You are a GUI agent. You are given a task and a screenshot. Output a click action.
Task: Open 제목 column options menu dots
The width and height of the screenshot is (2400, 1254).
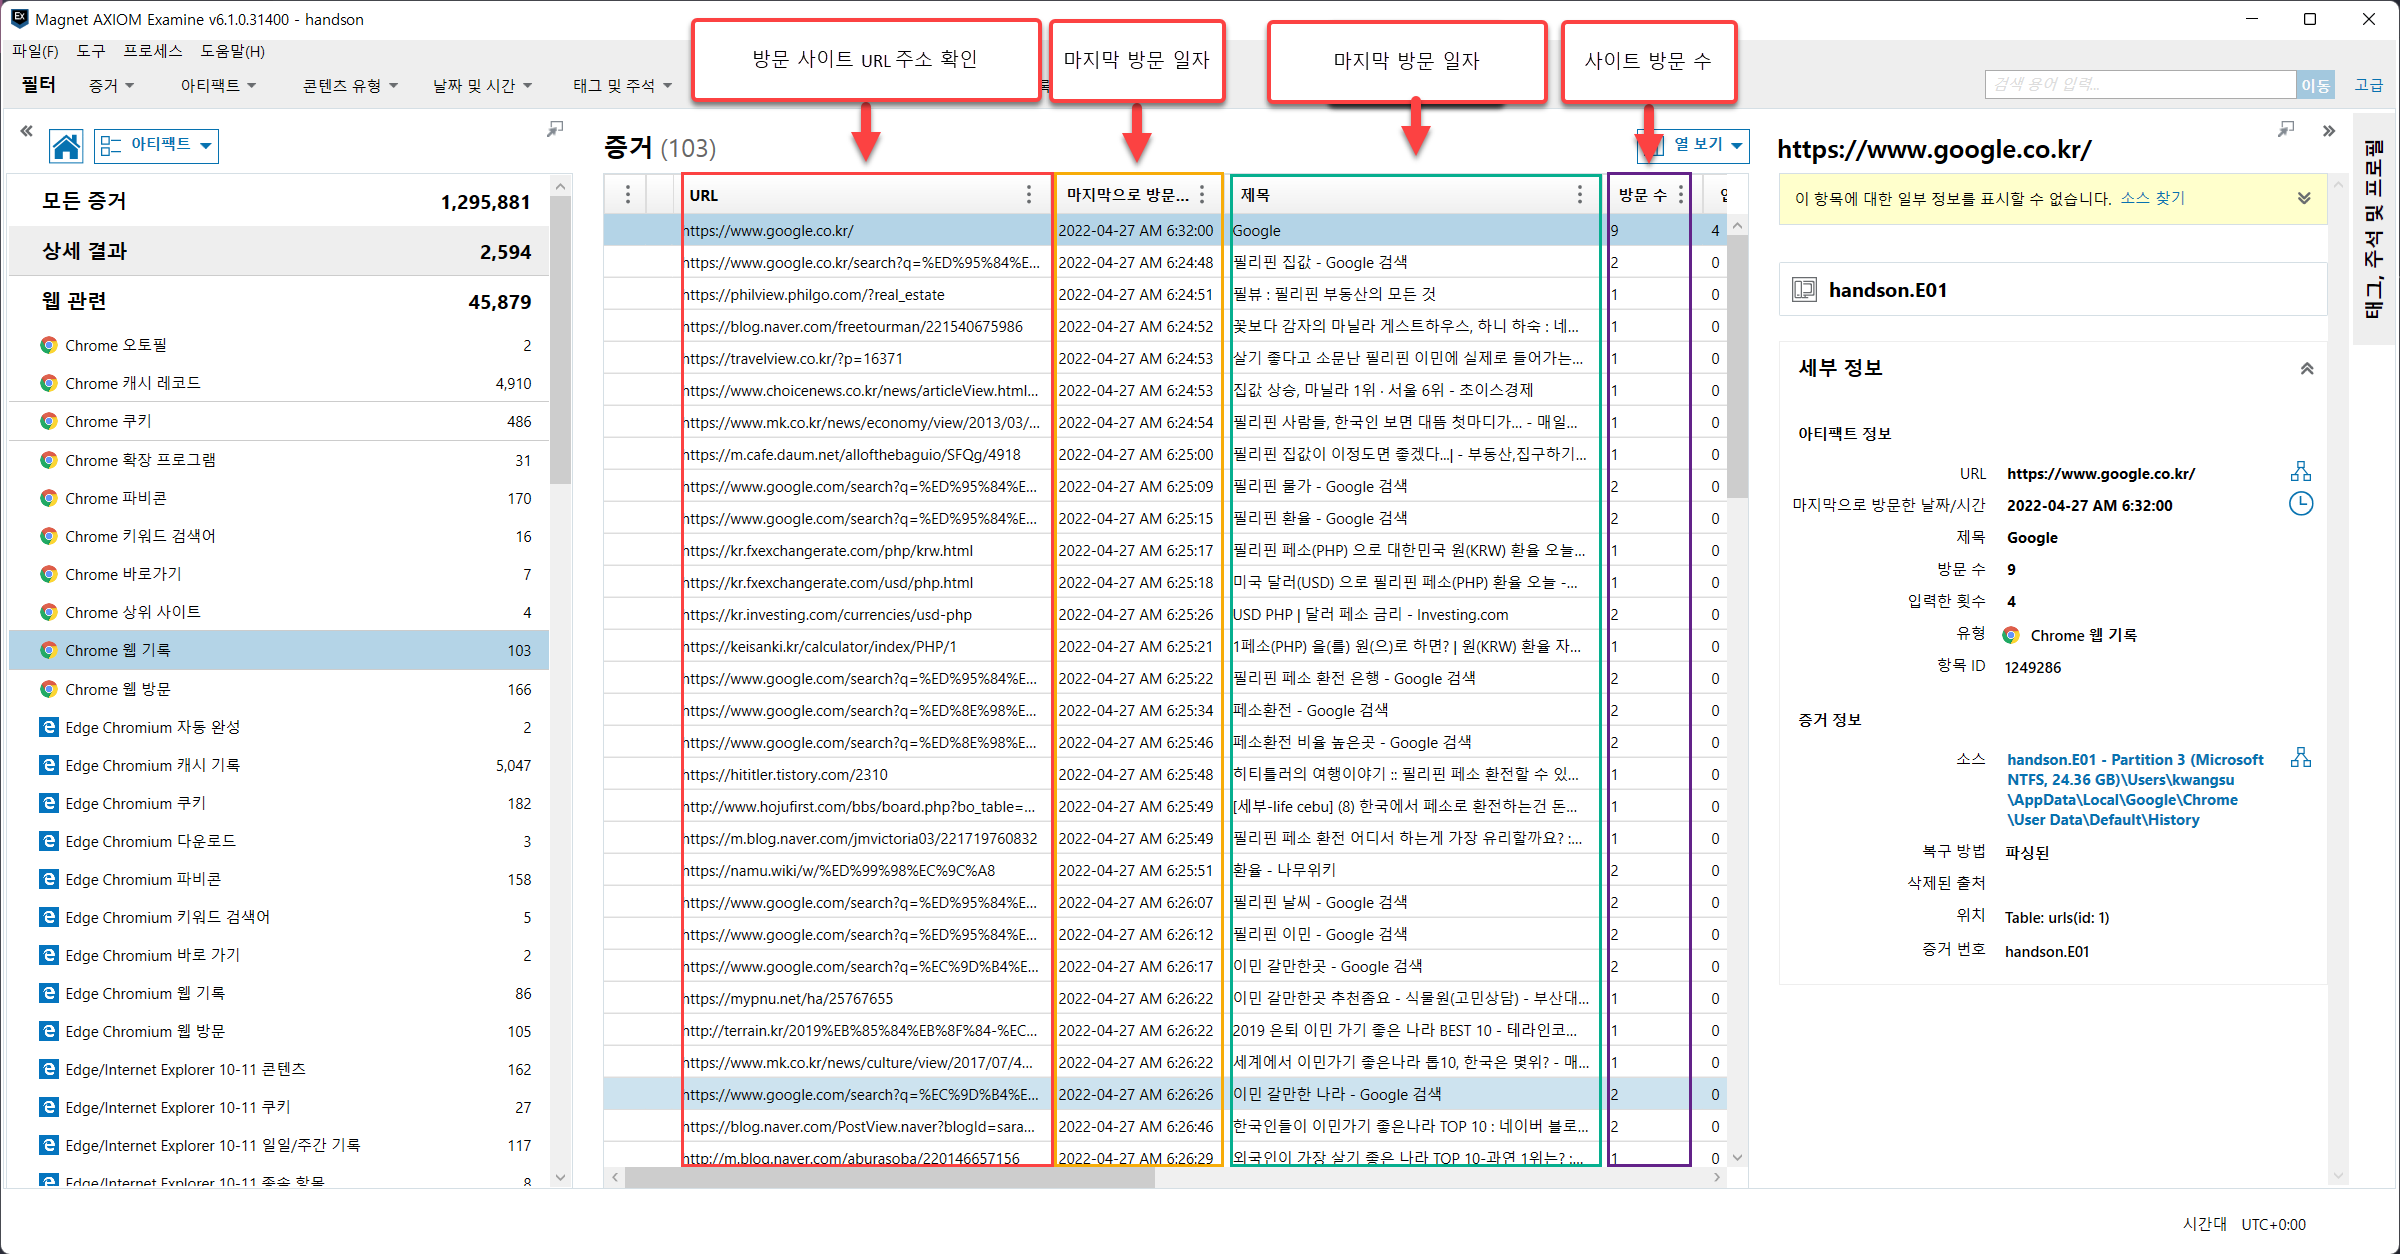point(1579,195)
